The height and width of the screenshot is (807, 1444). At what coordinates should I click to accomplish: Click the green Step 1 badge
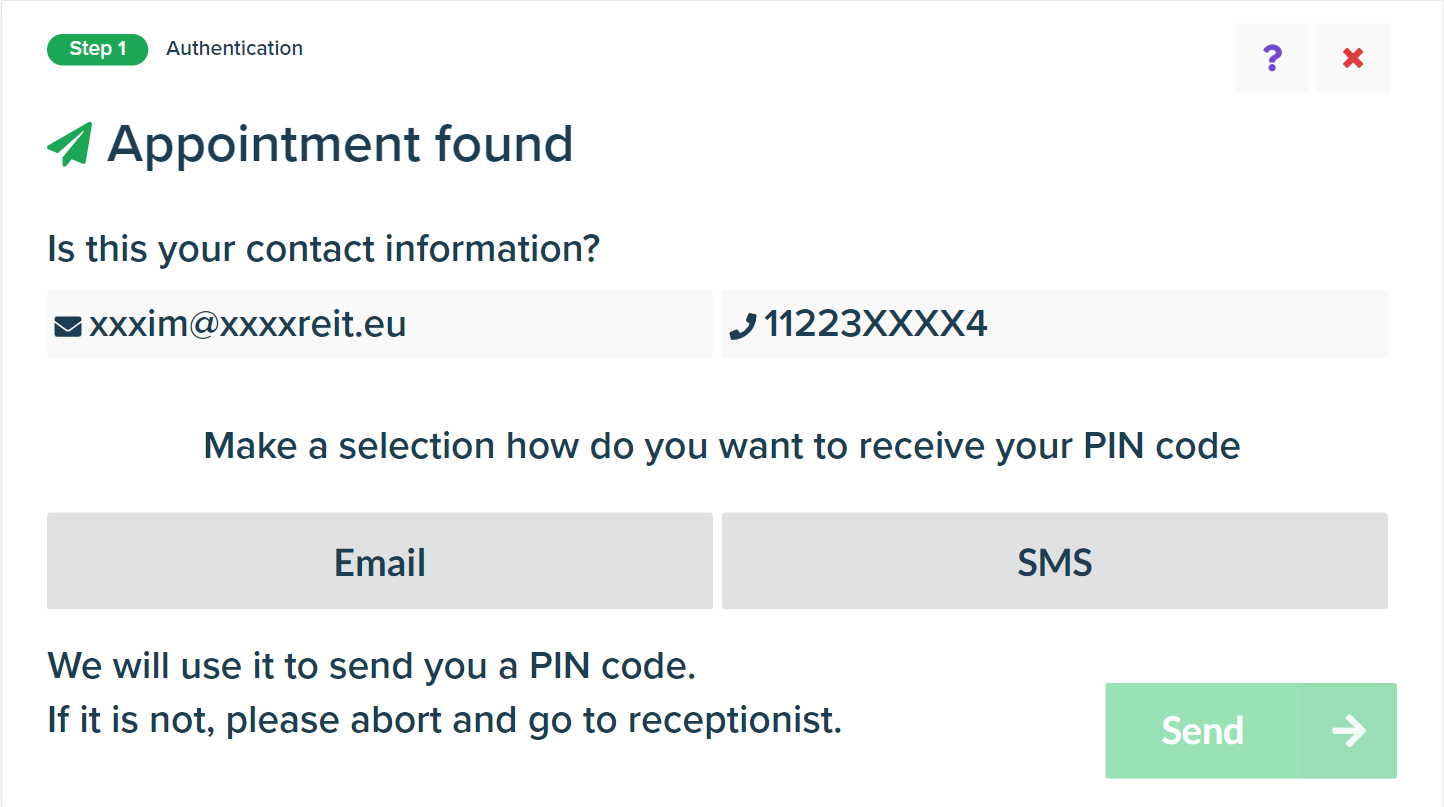tap(97, 49)
